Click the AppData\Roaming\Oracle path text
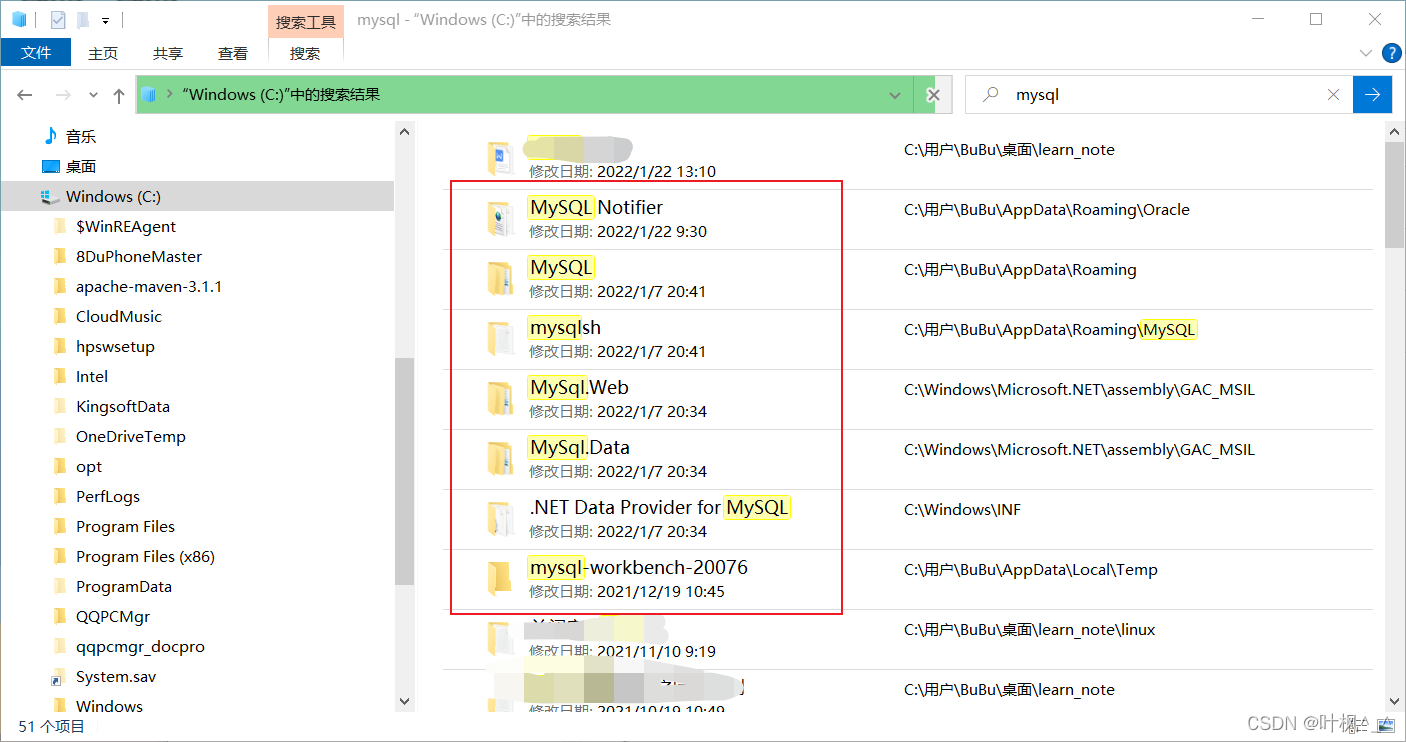Screen dimensions: 1406x742 pyautogui.click(x=1047, y=210)
